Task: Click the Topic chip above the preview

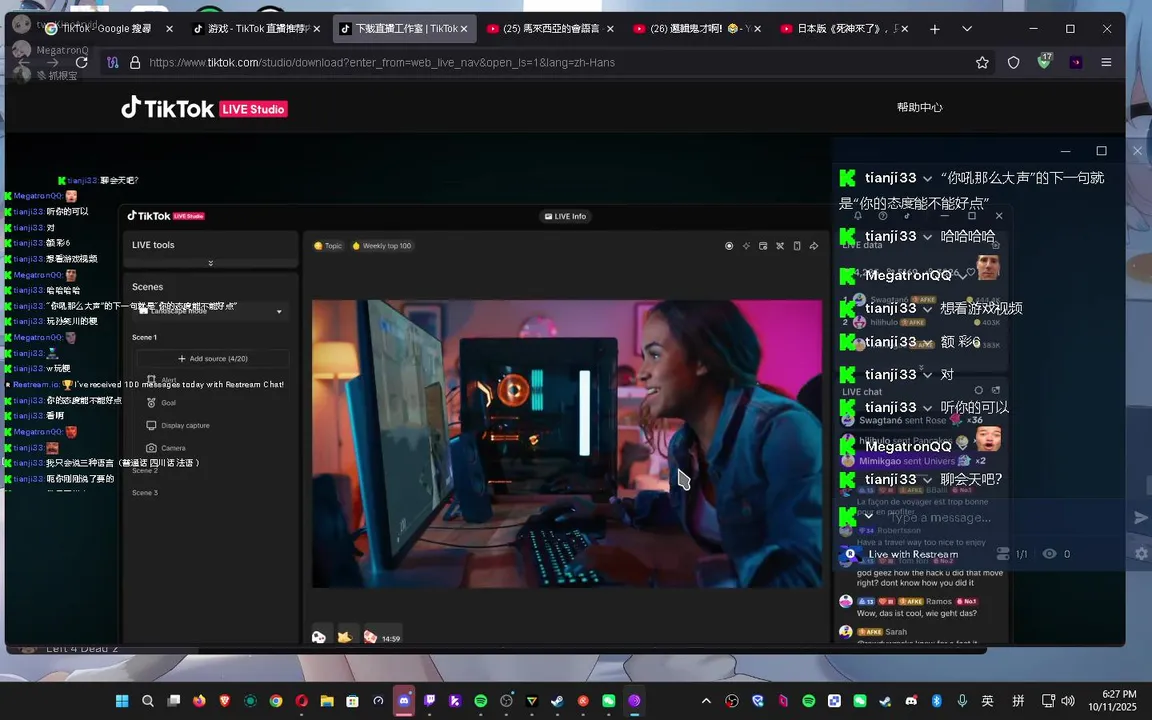Action: (x=328, y=246)
